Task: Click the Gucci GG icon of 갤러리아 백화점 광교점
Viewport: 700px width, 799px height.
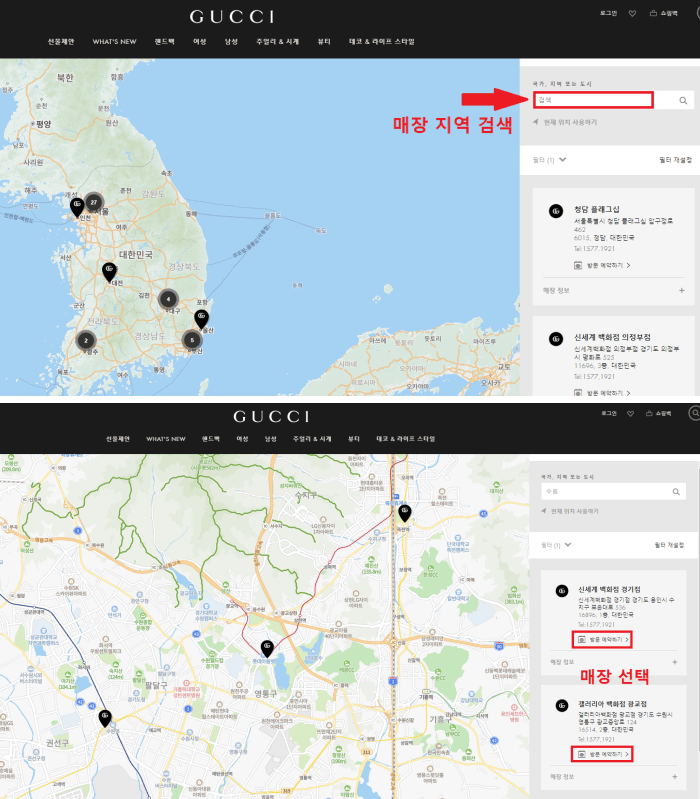Action: (562, 706)
